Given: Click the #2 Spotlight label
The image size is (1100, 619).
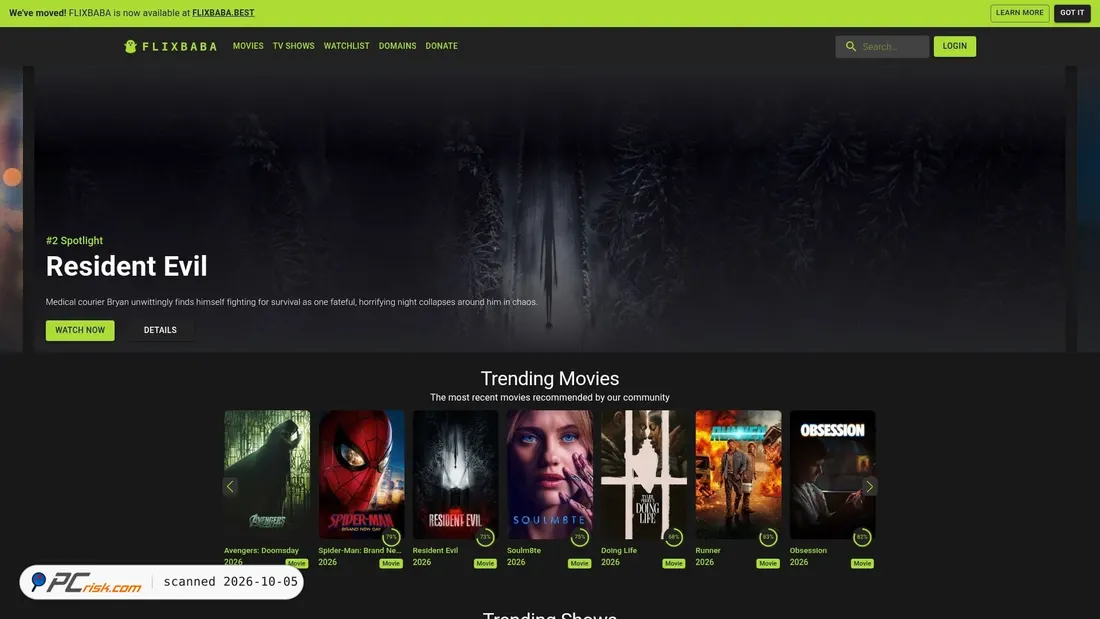Looking at the screenshot, I should point(74,241).
